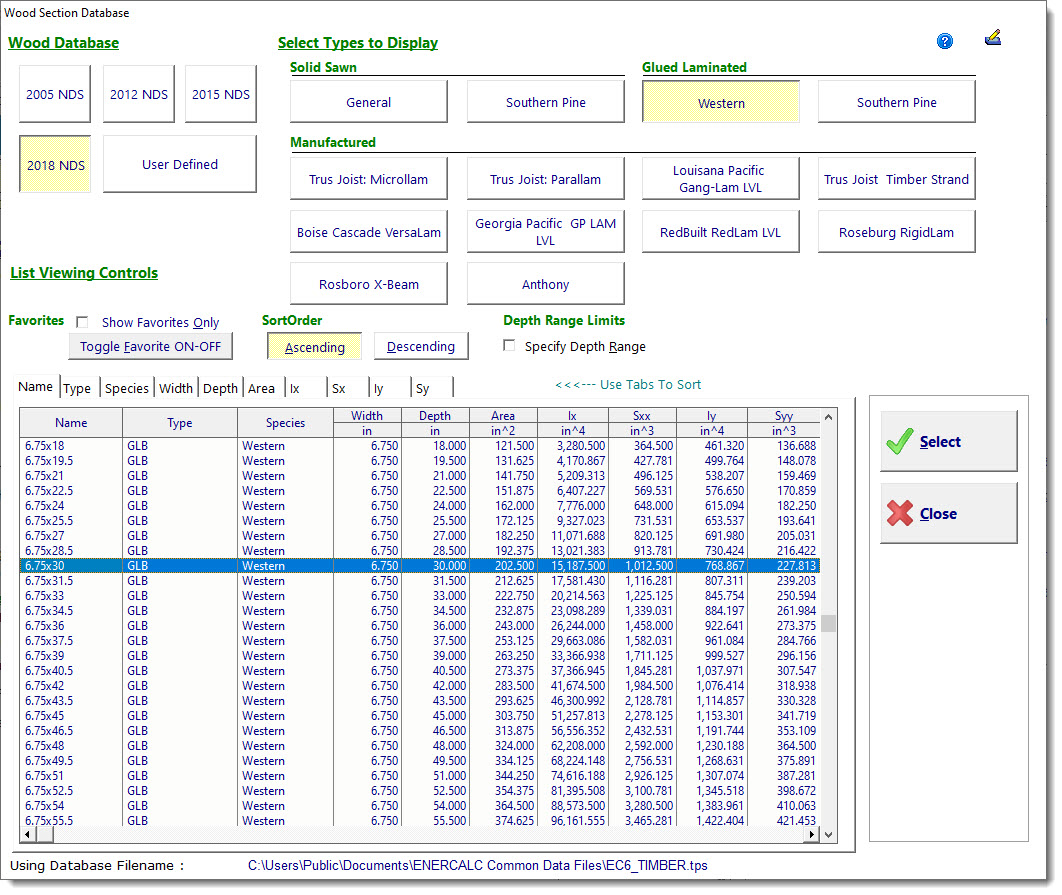Sort list using the Depth tab

220,388
